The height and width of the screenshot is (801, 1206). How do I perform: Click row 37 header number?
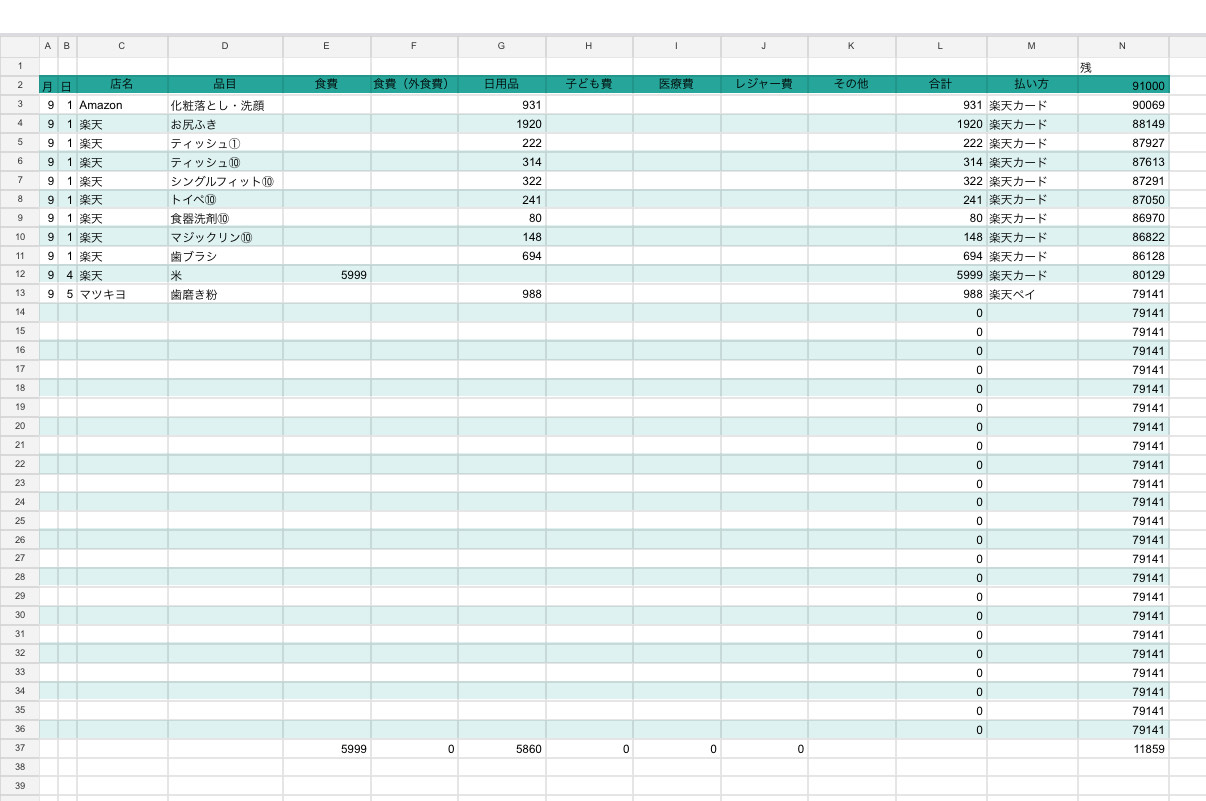pos(20,748)
